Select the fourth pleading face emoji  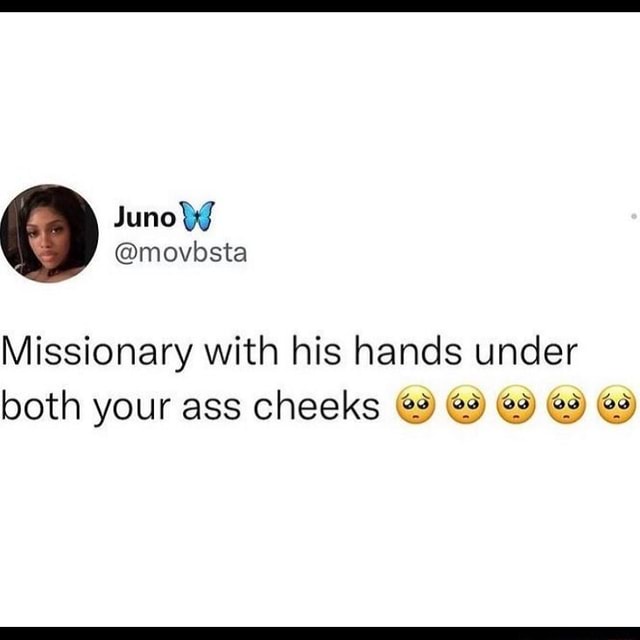(x=566, y=405)
